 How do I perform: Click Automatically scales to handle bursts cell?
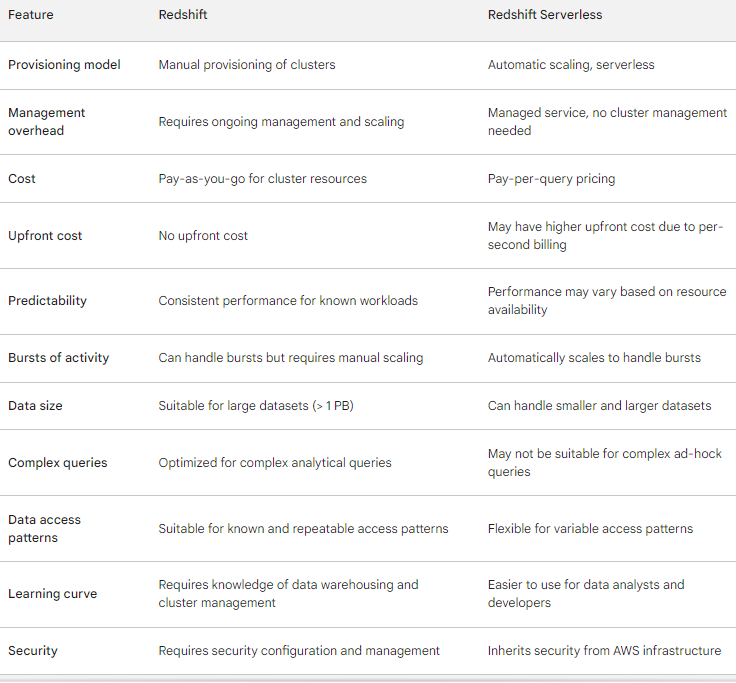(594, 358)
